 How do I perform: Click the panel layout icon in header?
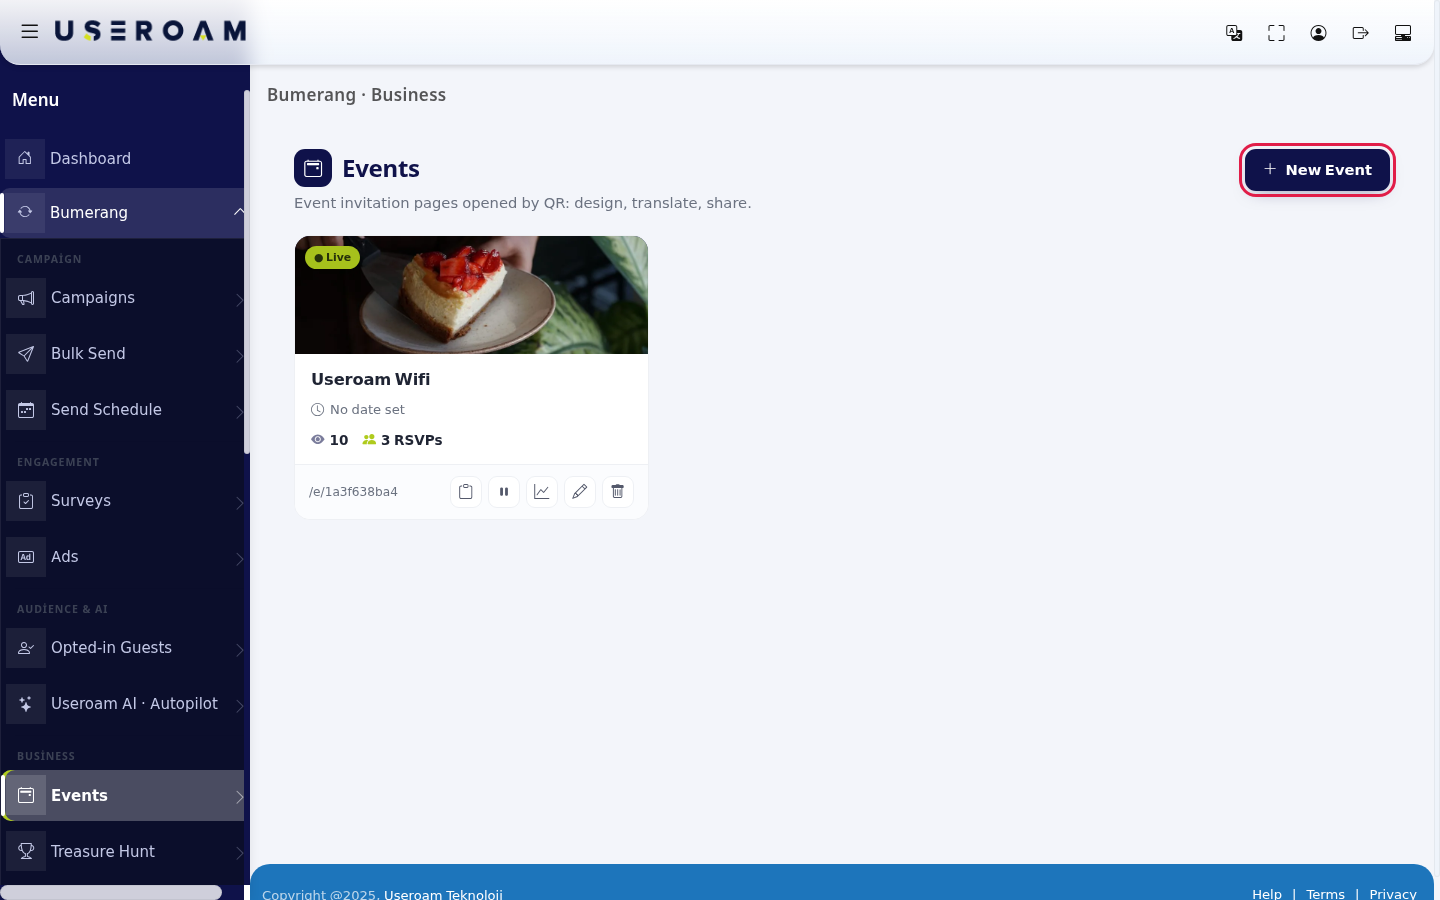click(x=1403, y=33)
